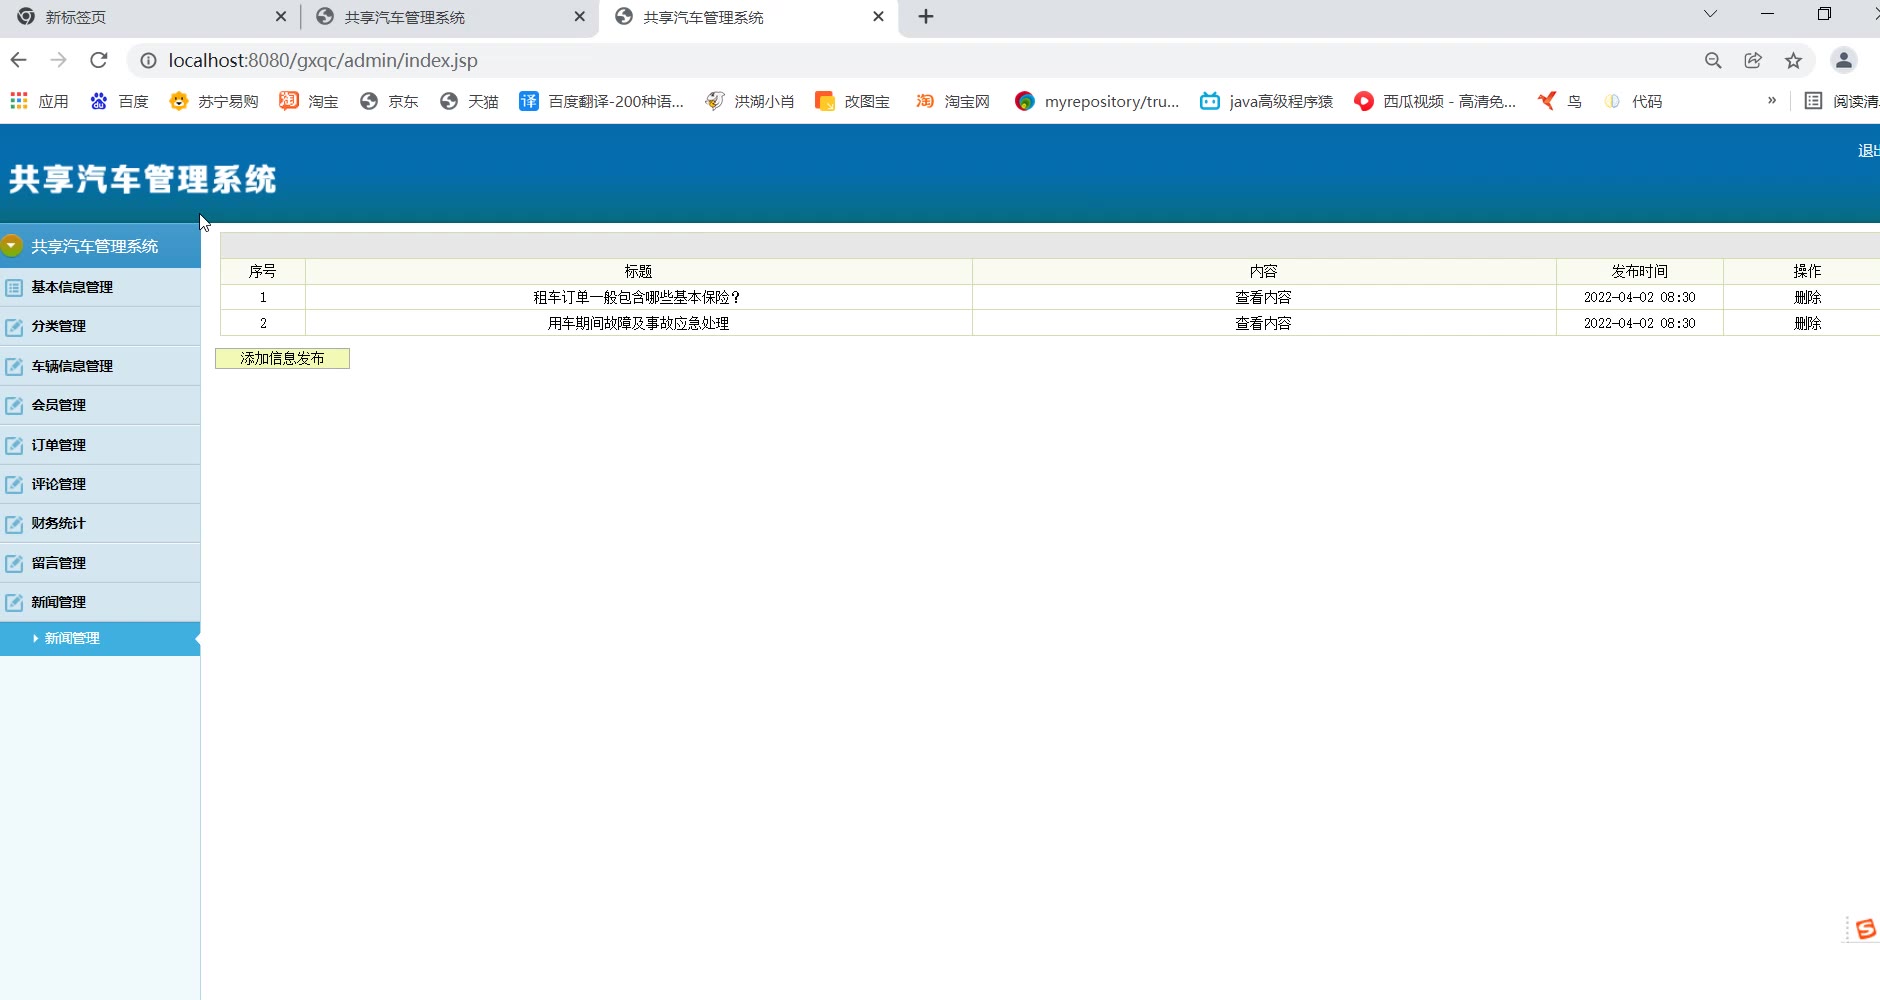1880x1000 pixels.
Task: Open the zoom magnifier icon in the address bar
Action: click(x=1713, y=61)
